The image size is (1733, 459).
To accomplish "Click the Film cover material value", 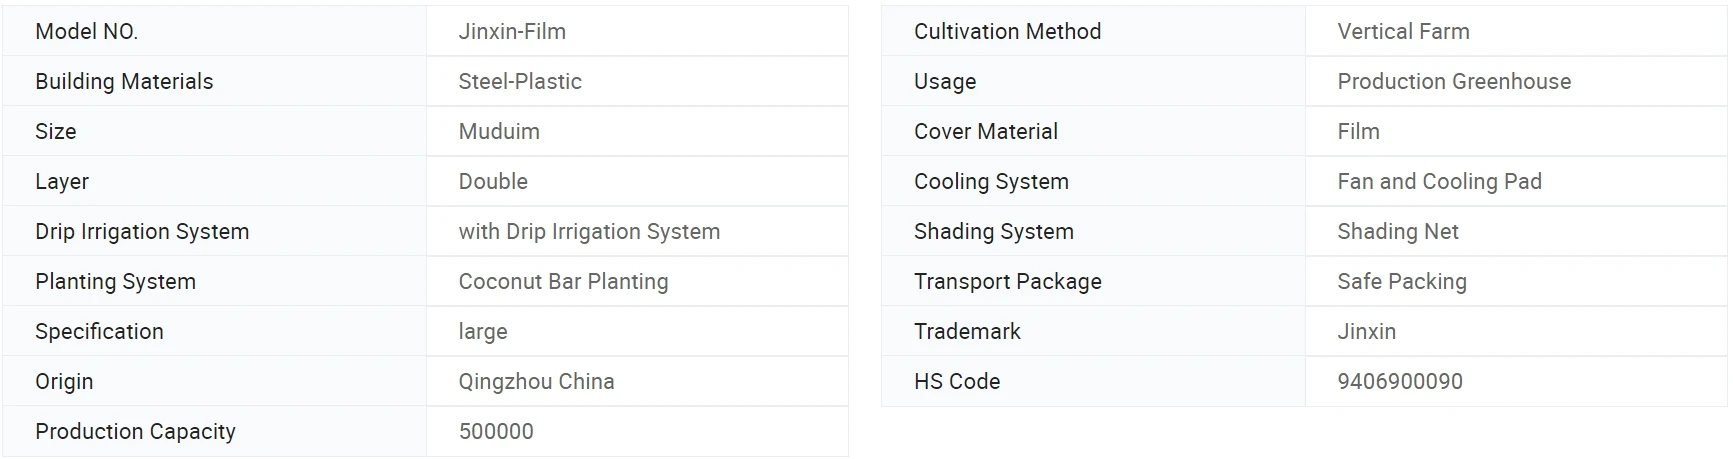I will (1358, 131).
